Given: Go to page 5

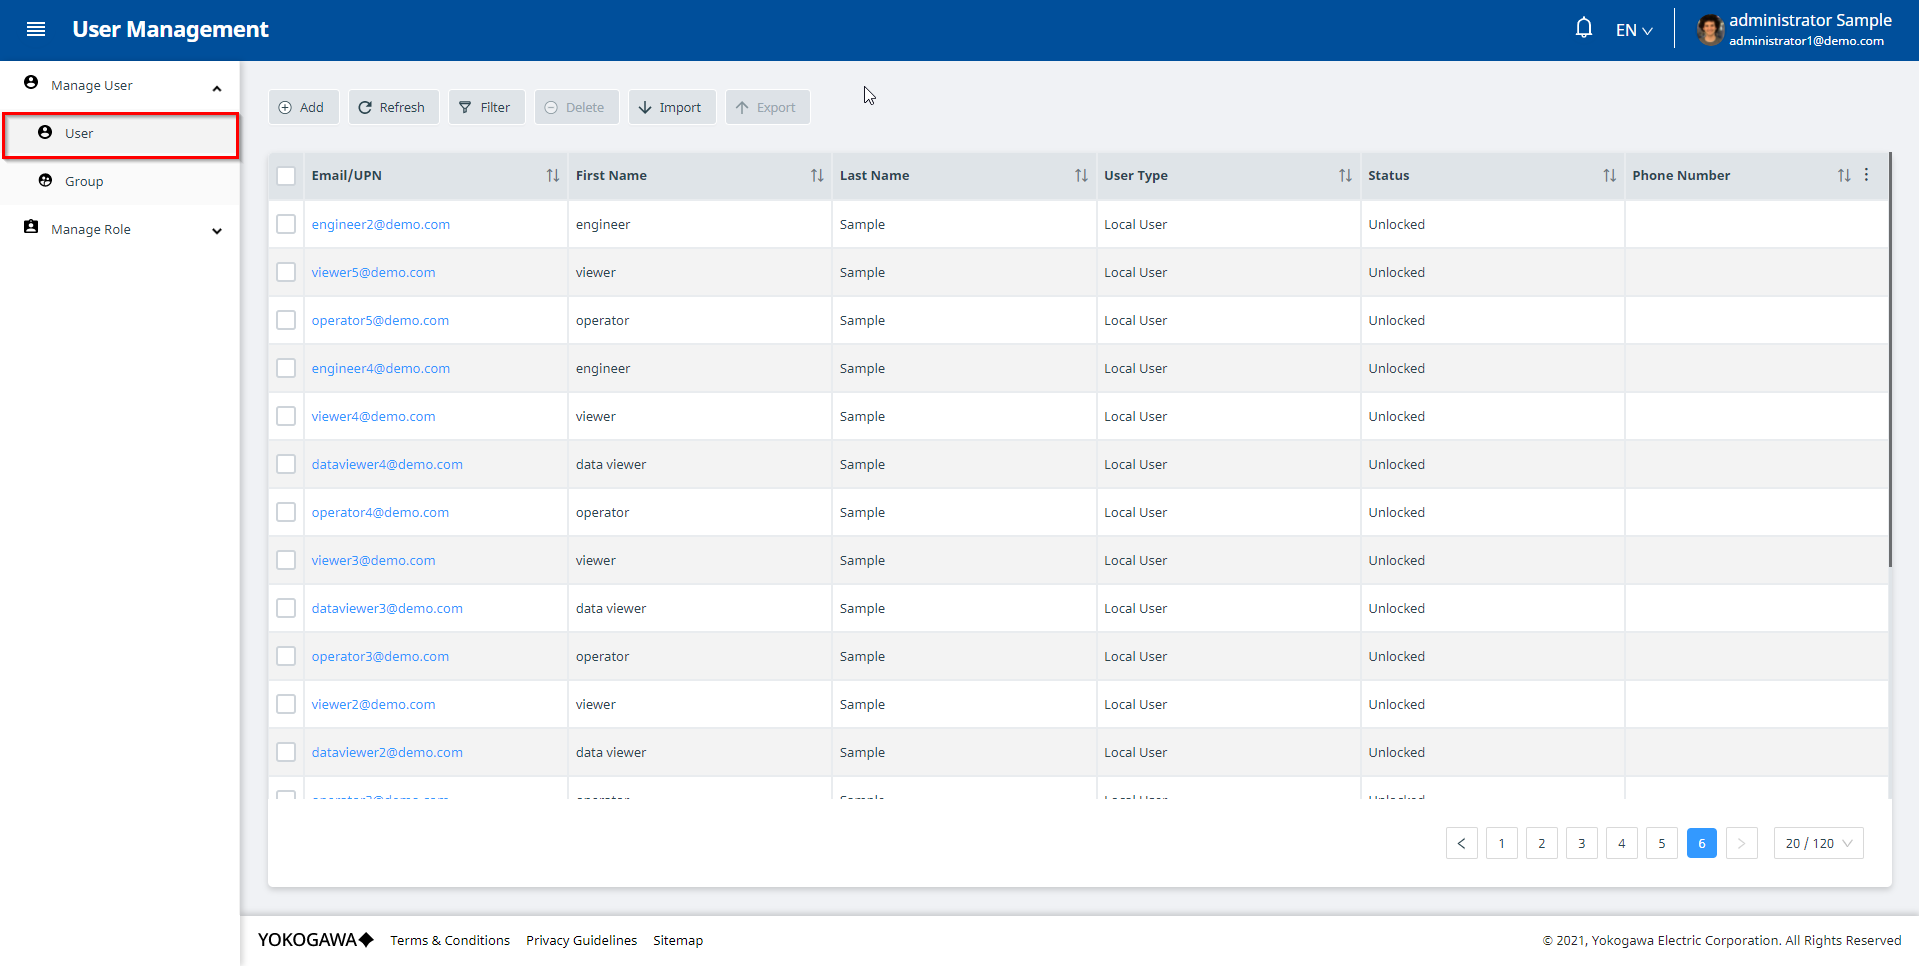Looking at the screenshot, I should pos(1661,843).
